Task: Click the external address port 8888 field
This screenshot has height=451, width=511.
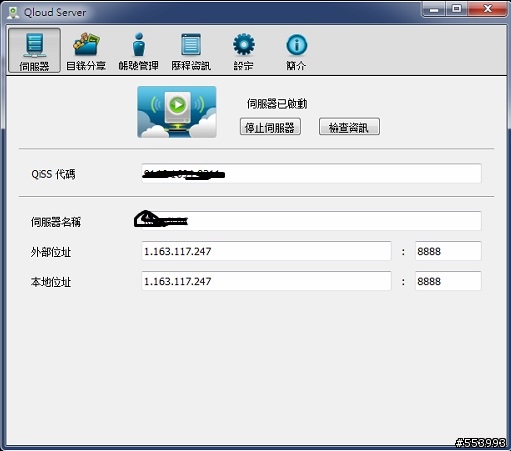Action: tap(448, 251)
